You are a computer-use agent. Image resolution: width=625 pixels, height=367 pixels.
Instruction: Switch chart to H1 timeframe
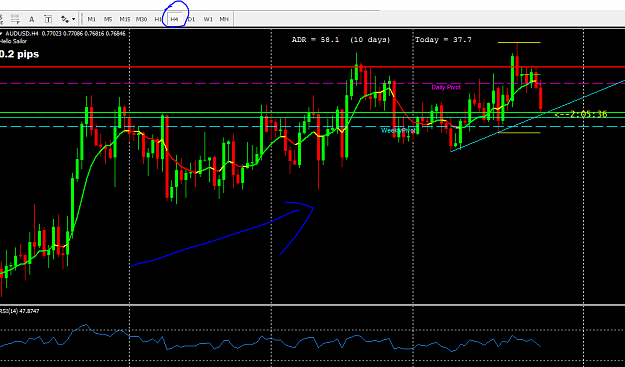click(x=158, y=19)
